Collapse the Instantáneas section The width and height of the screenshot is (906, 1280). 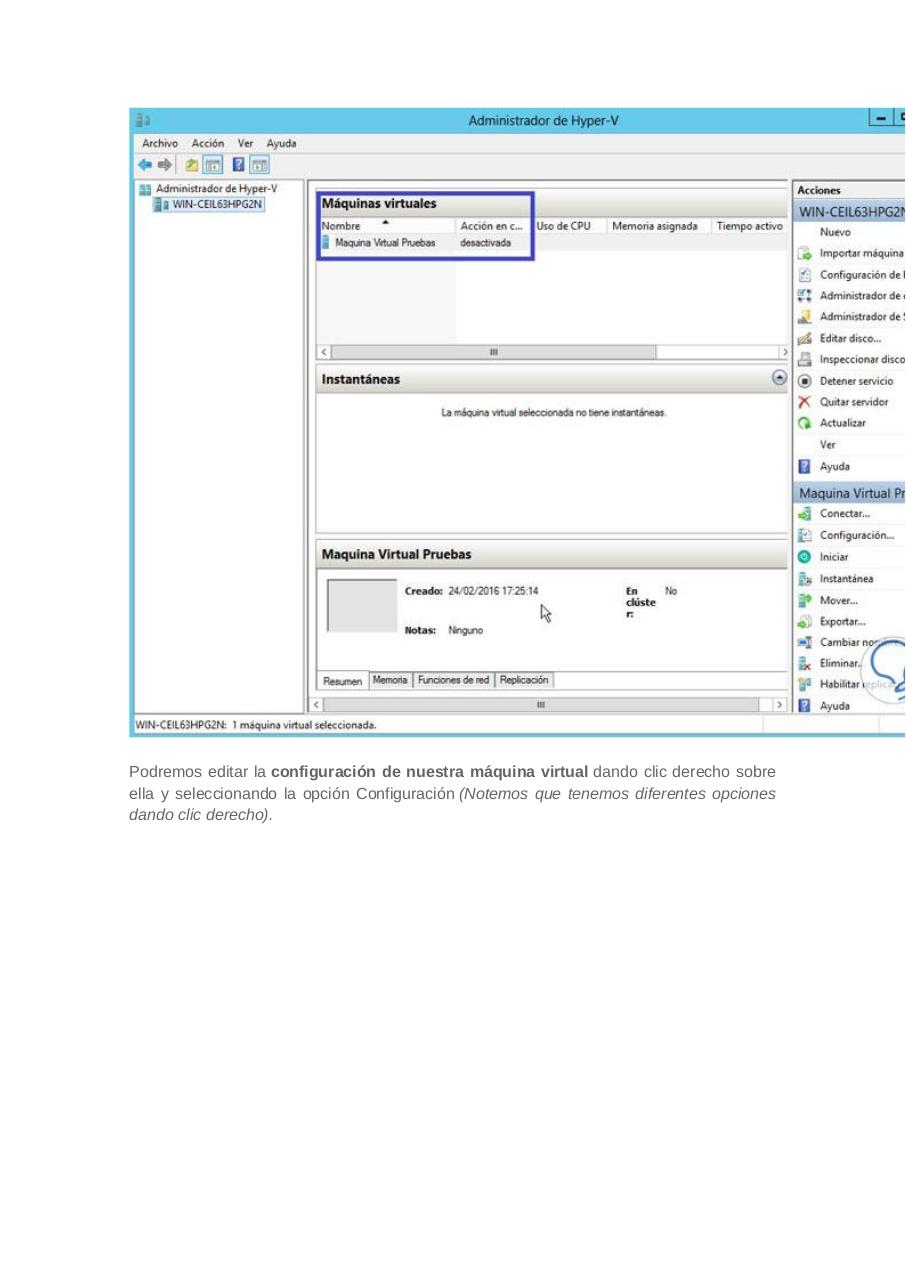779,378
